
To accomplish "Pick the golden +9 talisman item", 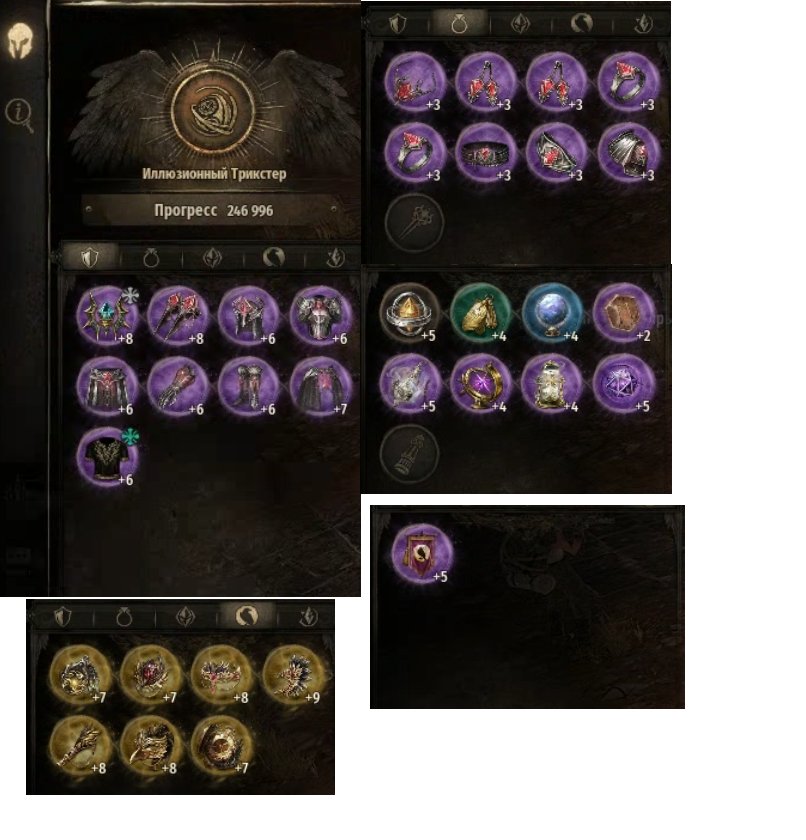I will click(293, 675).
